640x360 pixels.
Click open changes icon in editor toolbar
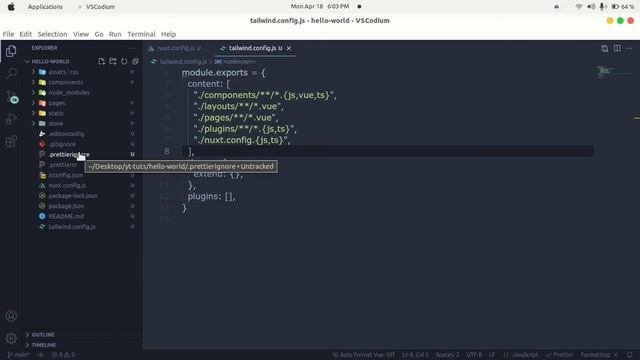[x=604, y=48]
